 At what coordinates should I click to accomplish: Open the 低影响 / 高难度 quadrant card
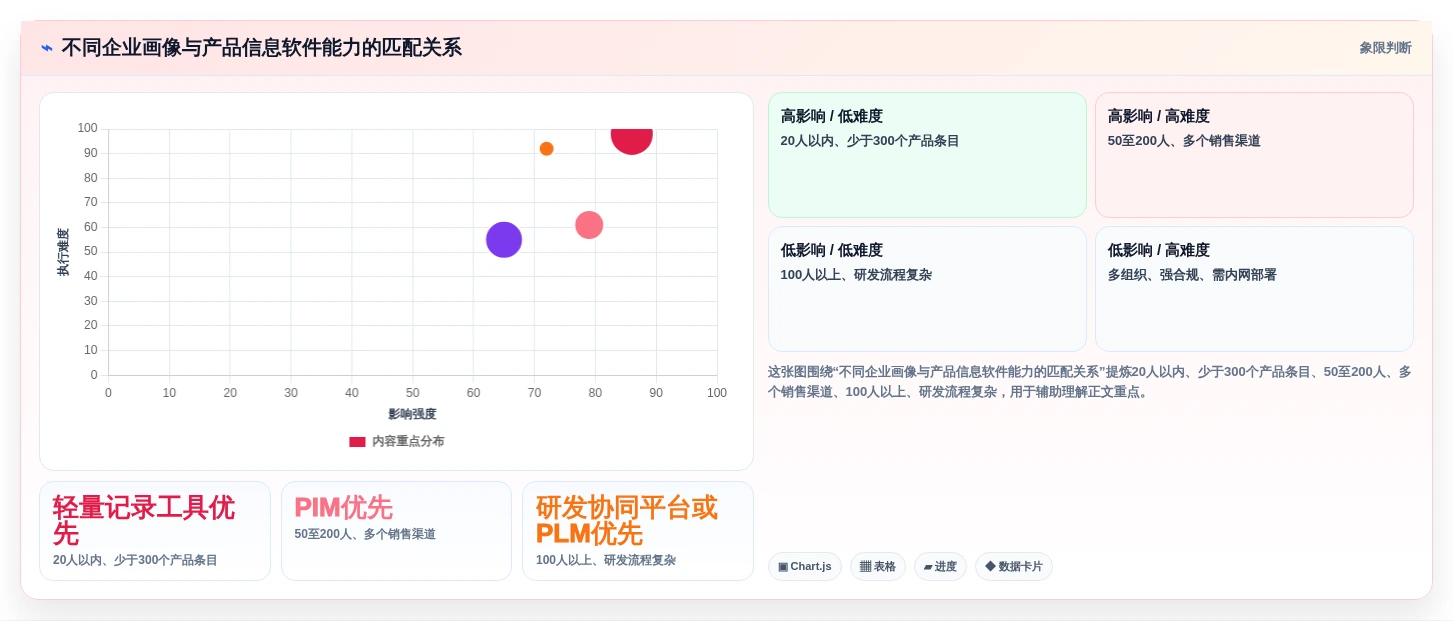[x=1254, y=289]
